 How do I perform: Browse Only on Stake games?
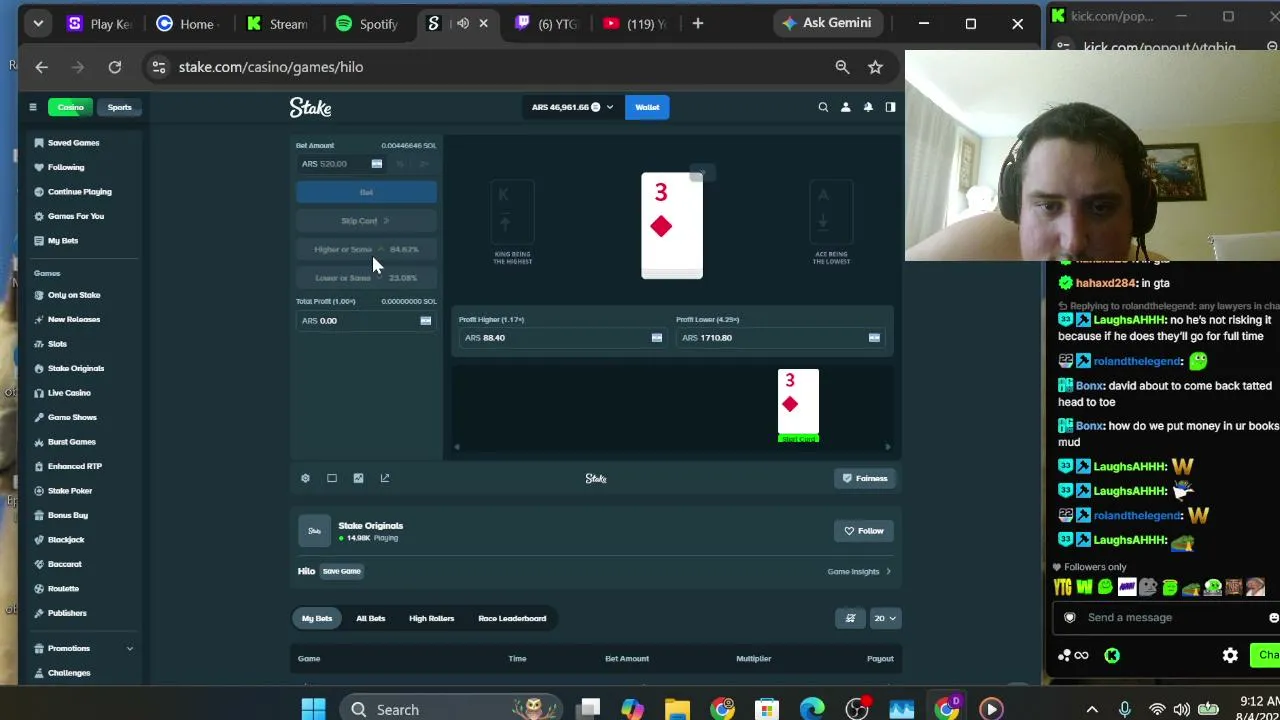tap(74, 295)
